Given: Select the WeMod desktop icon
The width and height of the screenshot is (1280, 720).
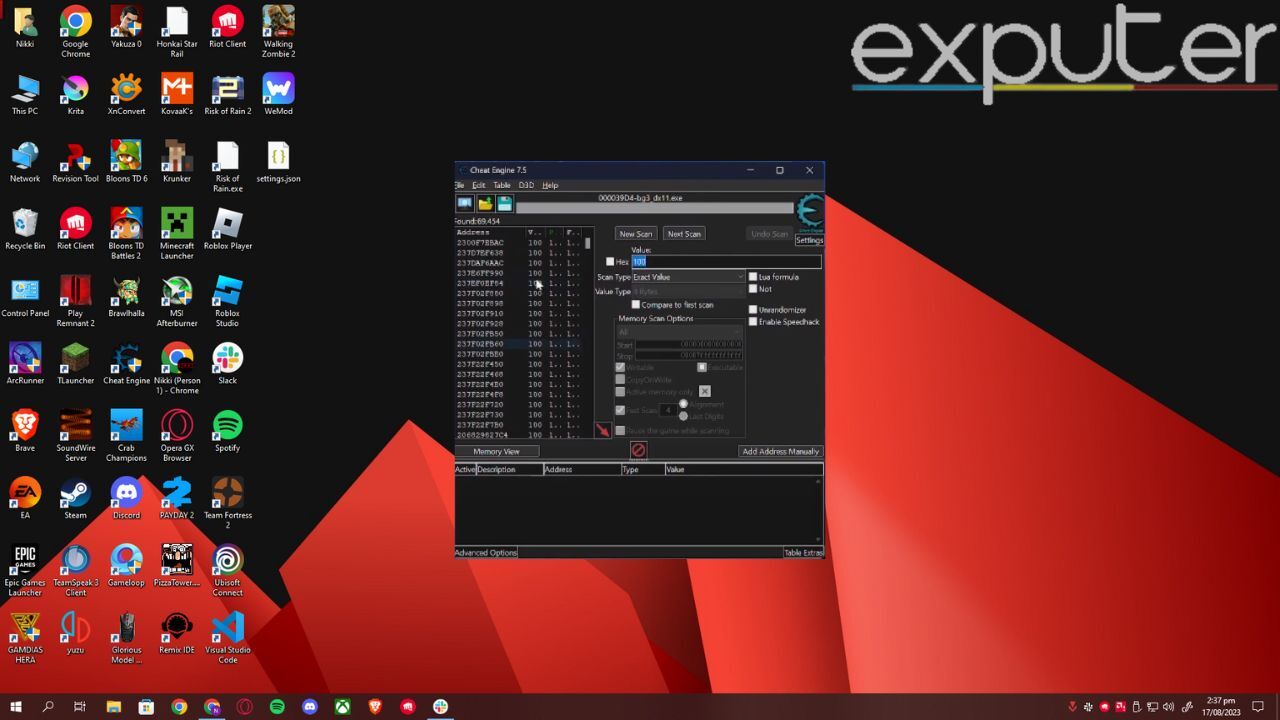Looking at the screenshot, I should click(x=278, y=95).
